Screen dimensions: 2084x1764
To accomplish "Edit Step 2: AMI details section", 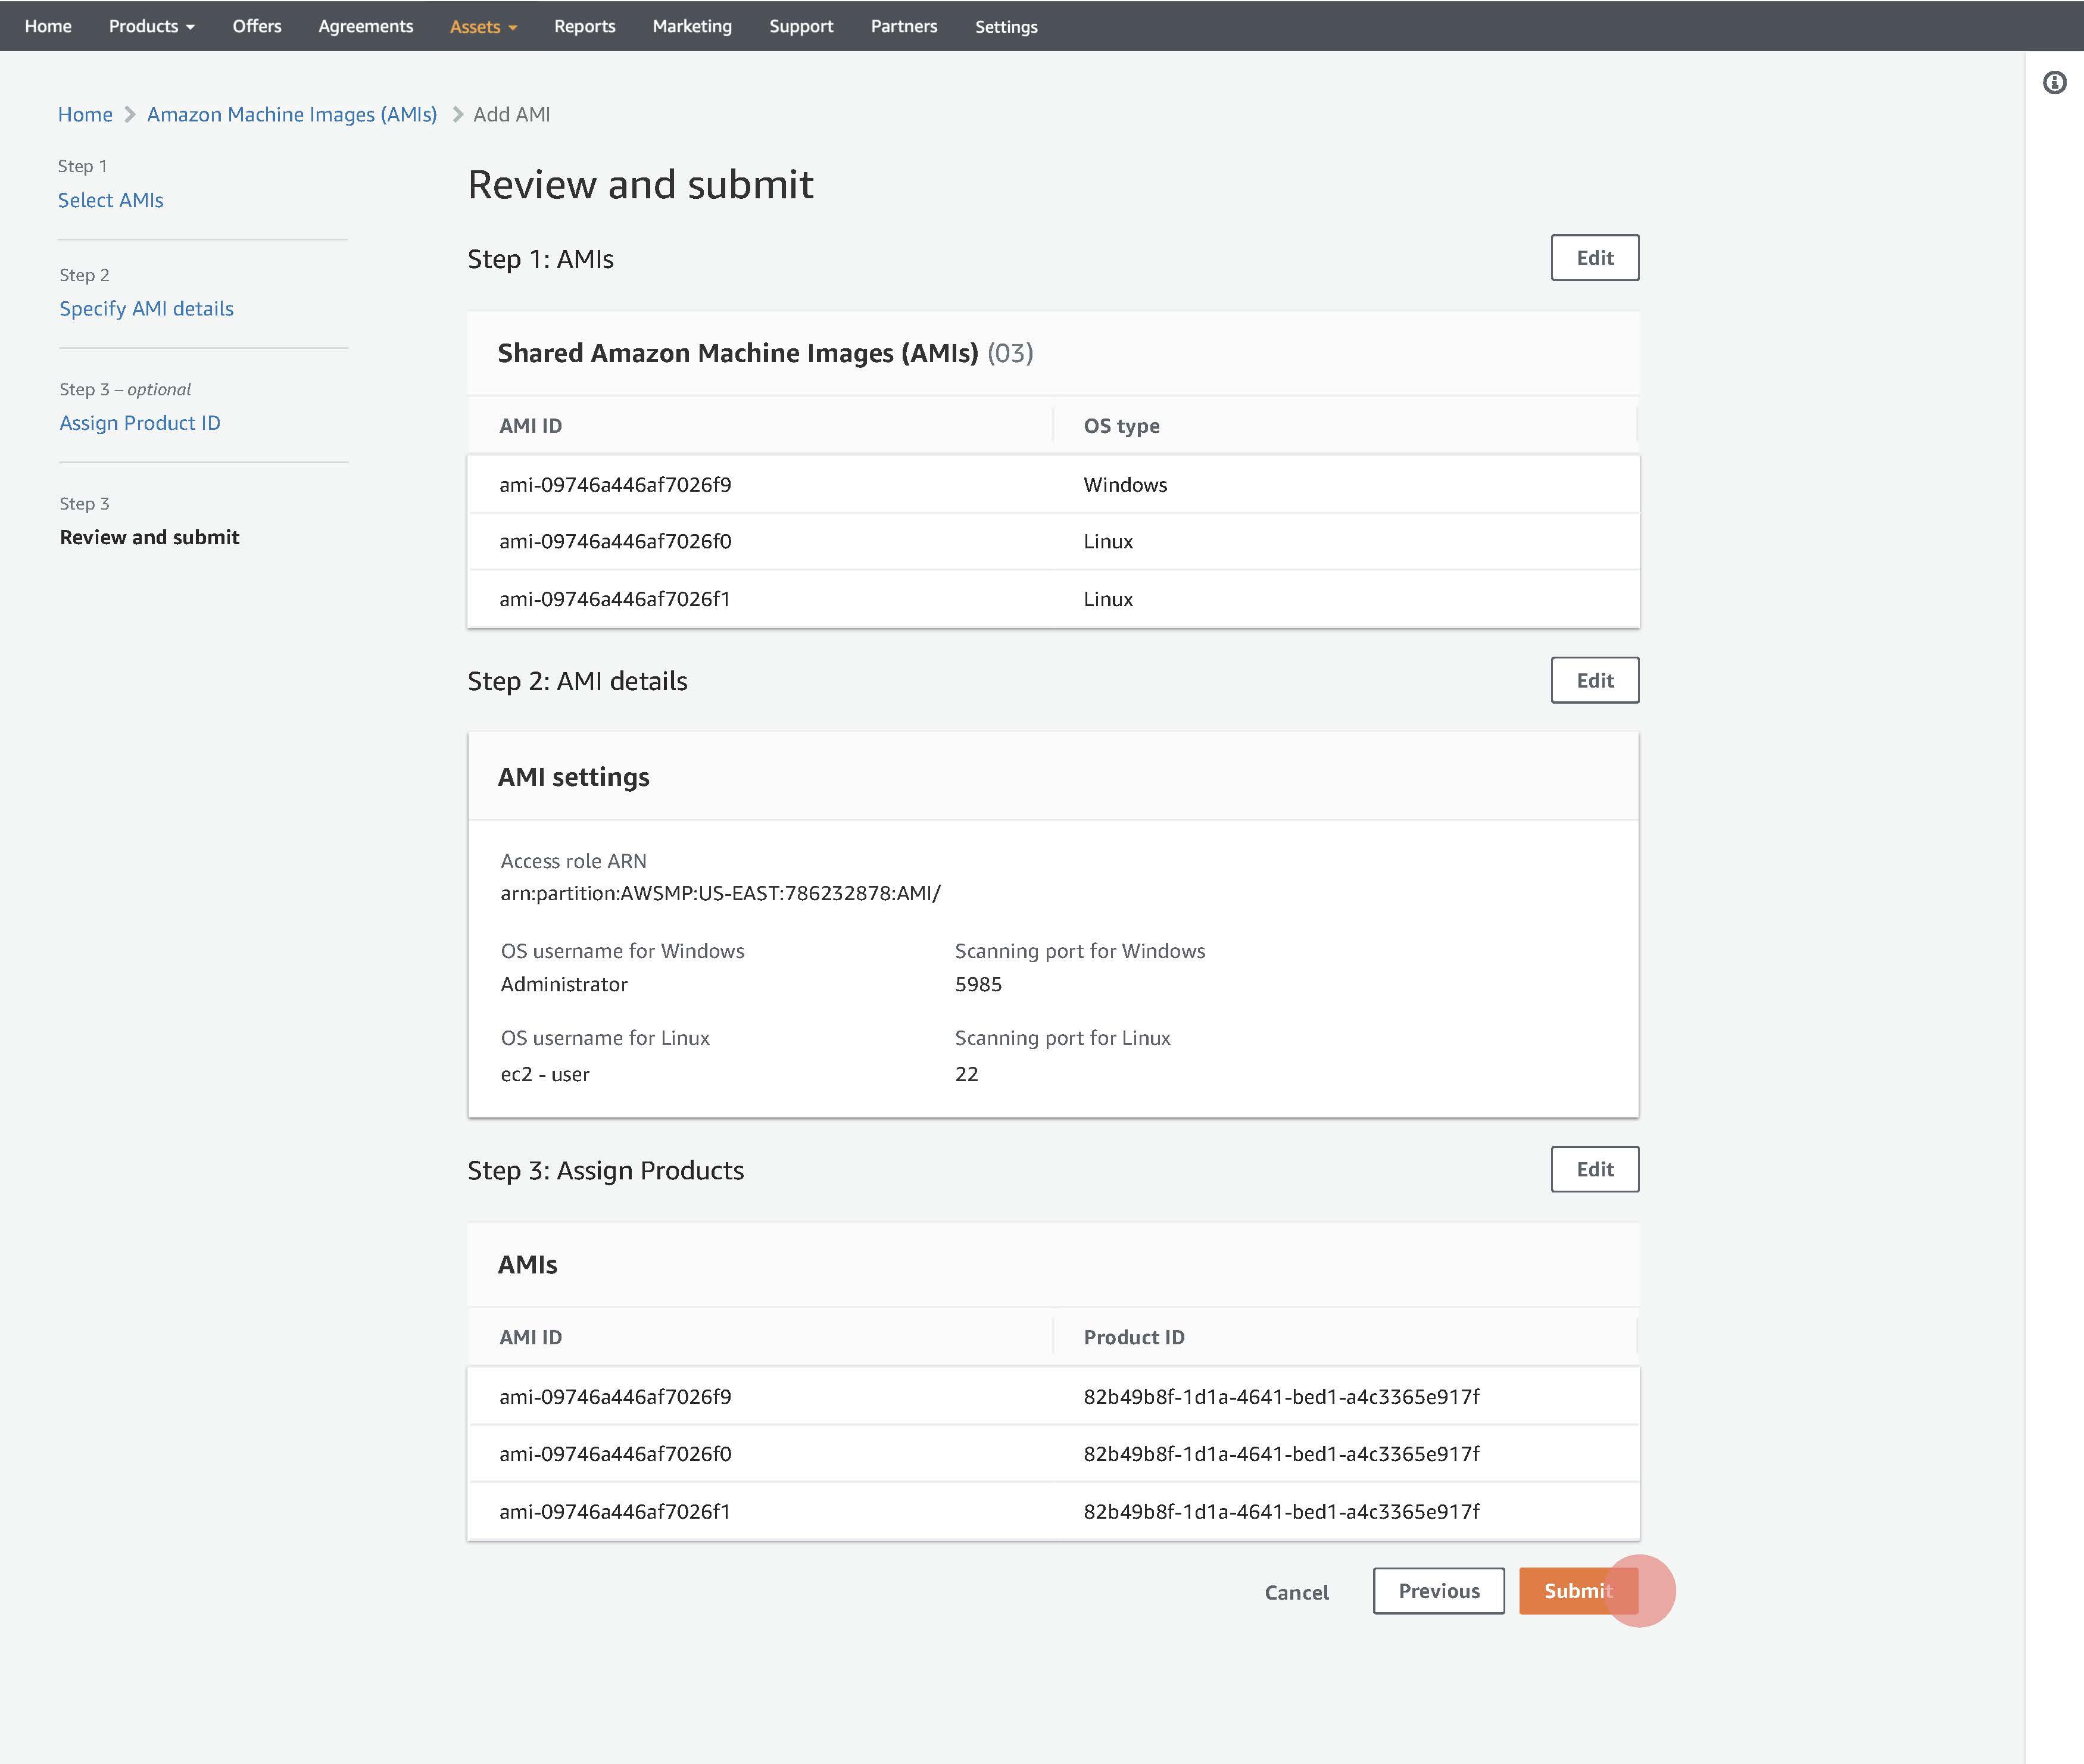I will click(1594, 680).
